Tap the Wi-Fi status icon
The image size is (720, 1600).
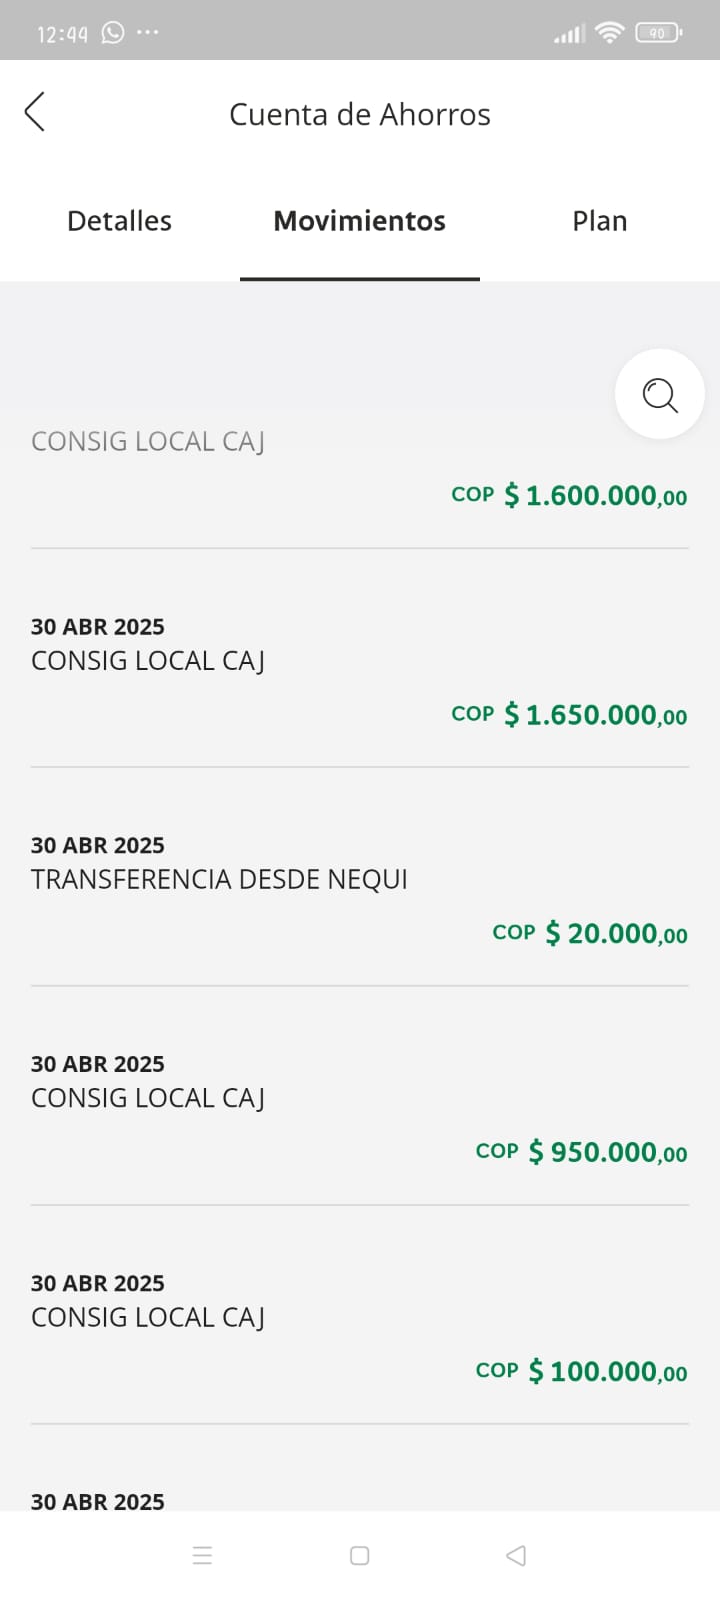[608, 33]
